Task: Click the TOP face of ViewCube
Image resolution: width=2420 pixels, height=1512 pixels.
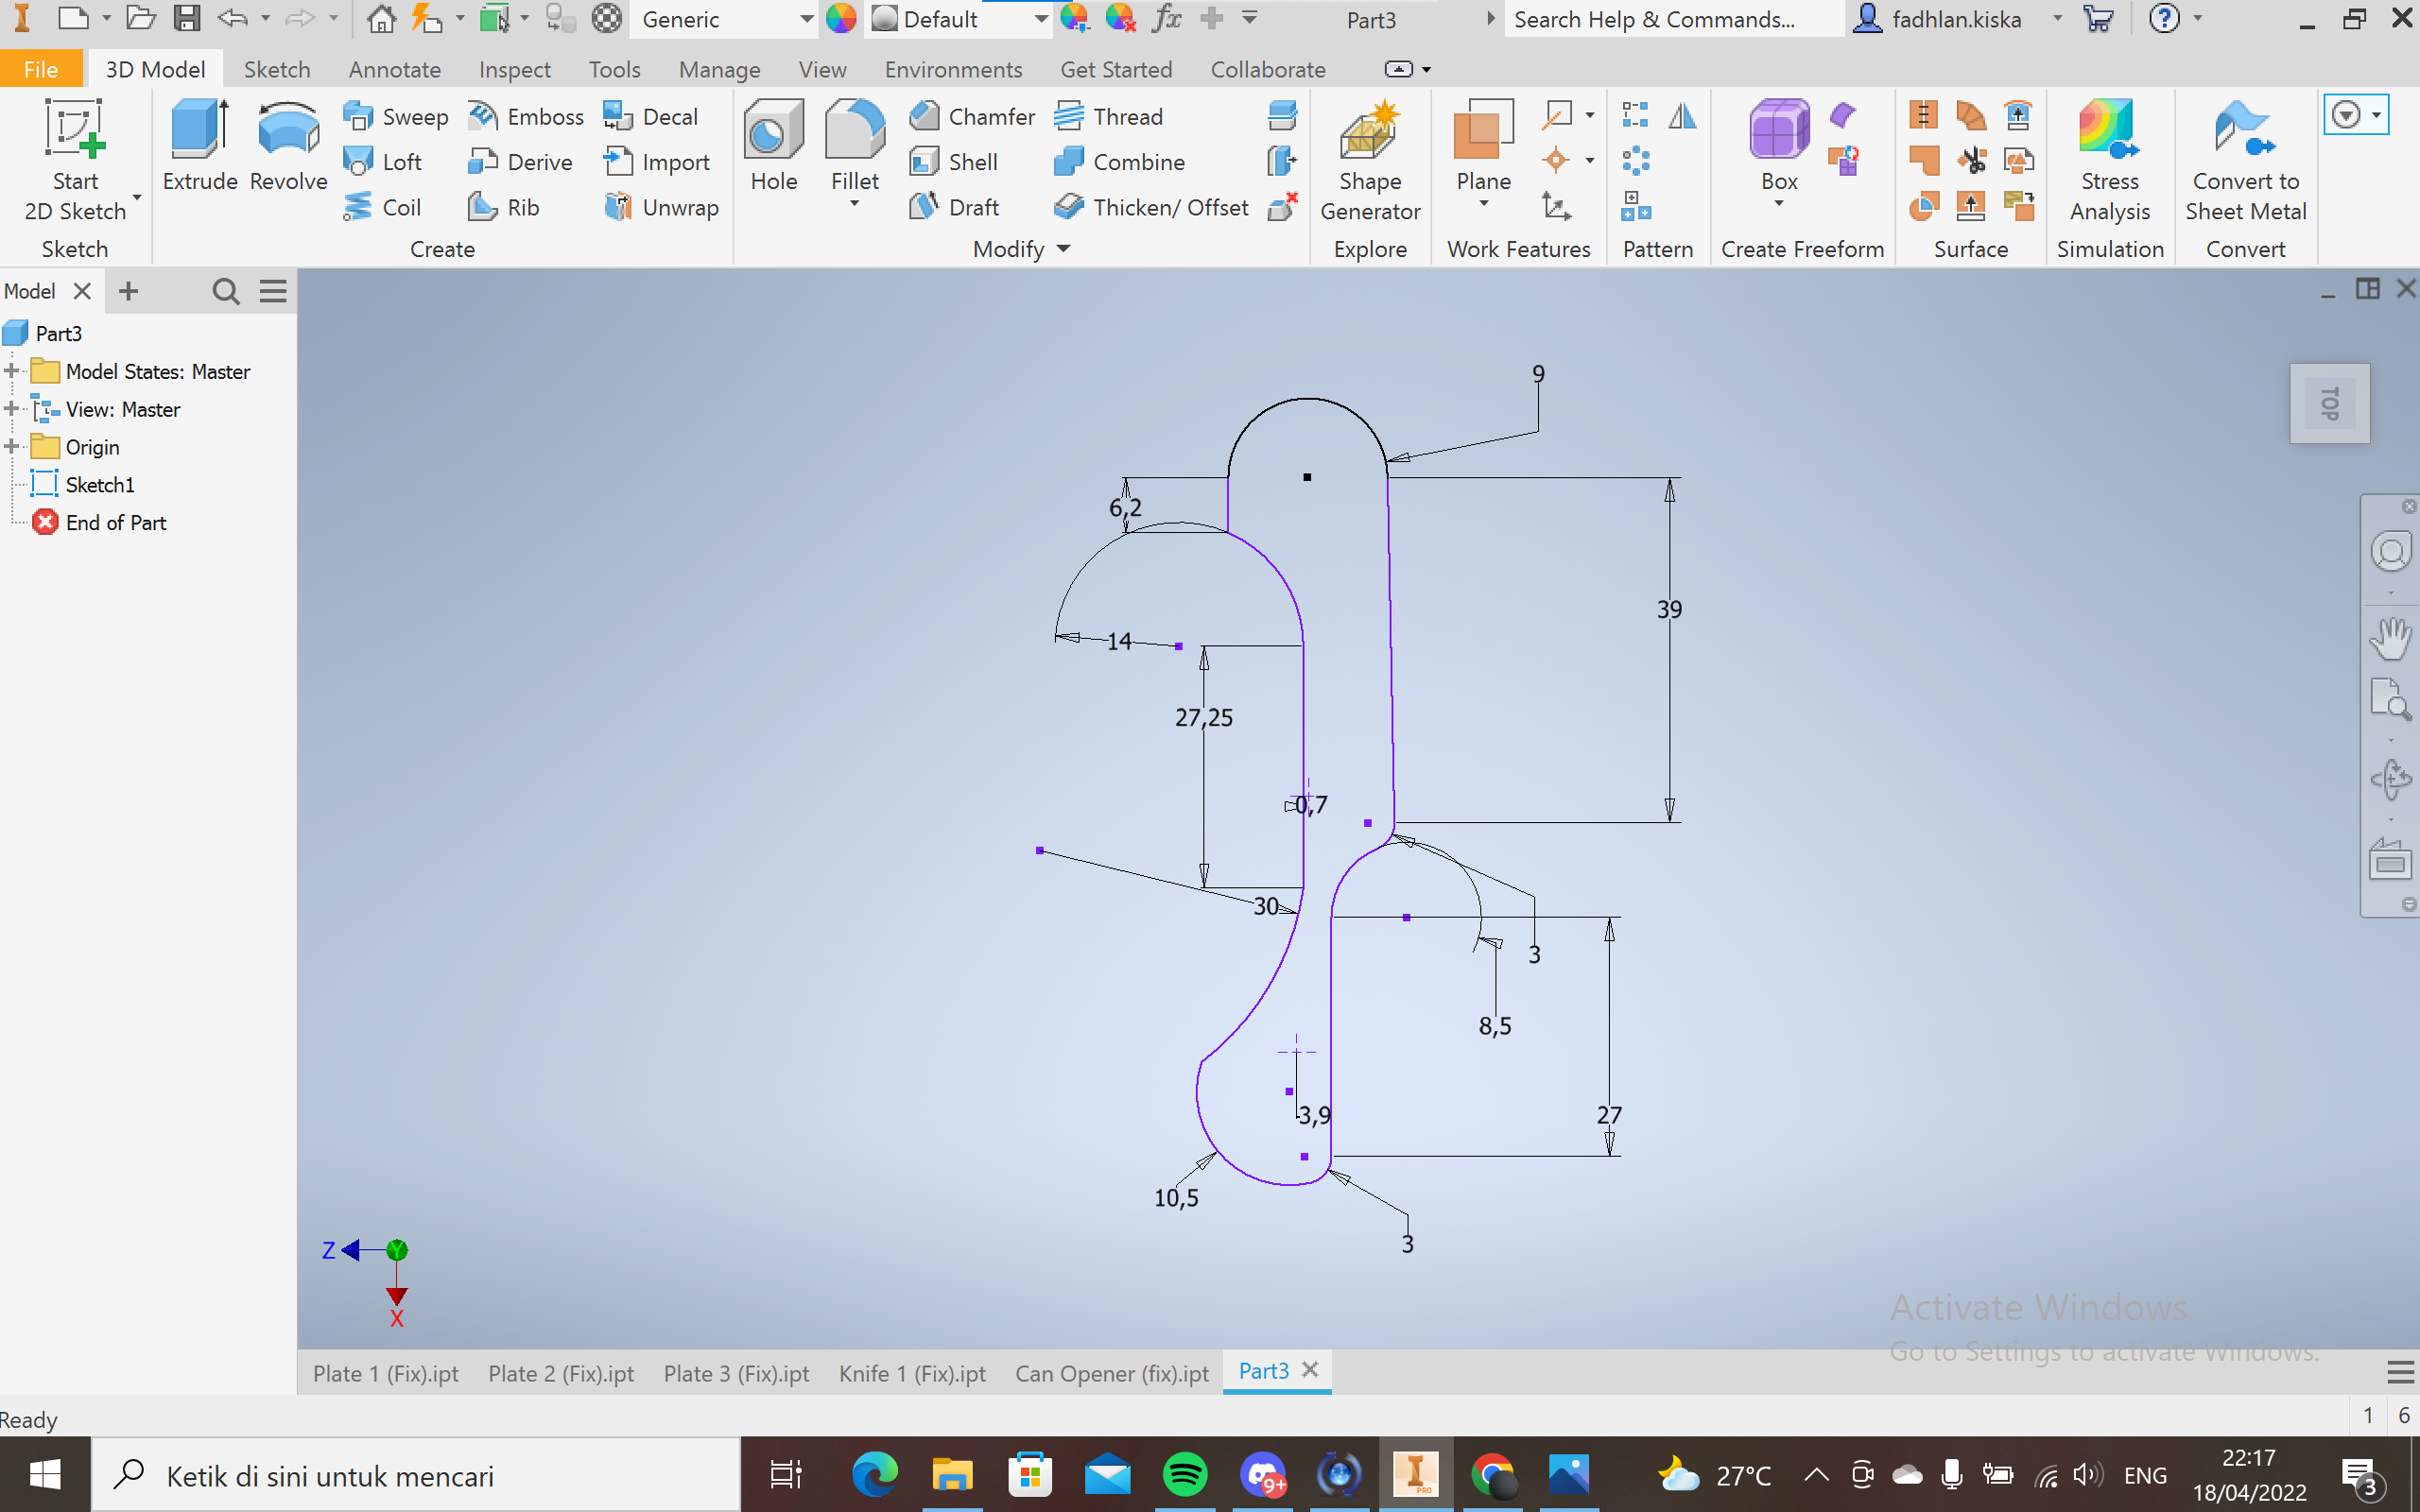Action: pyautogui.click(x=2330, y=403)
